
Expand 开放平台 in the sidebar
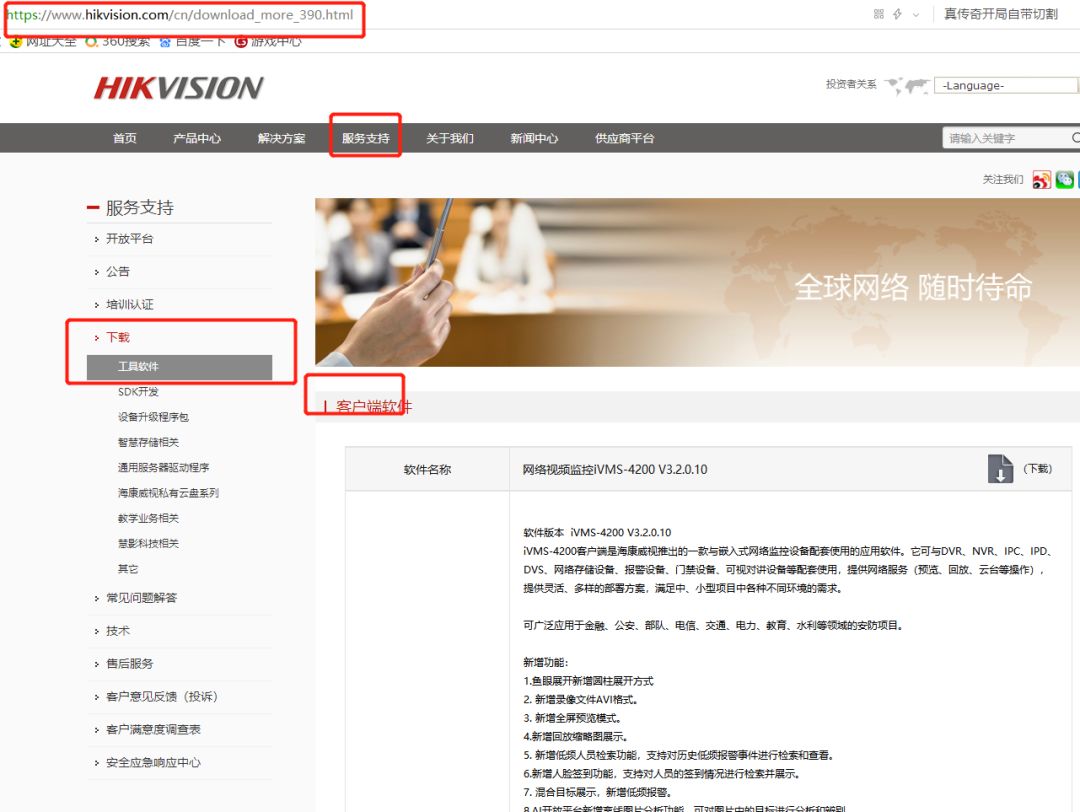129,239
